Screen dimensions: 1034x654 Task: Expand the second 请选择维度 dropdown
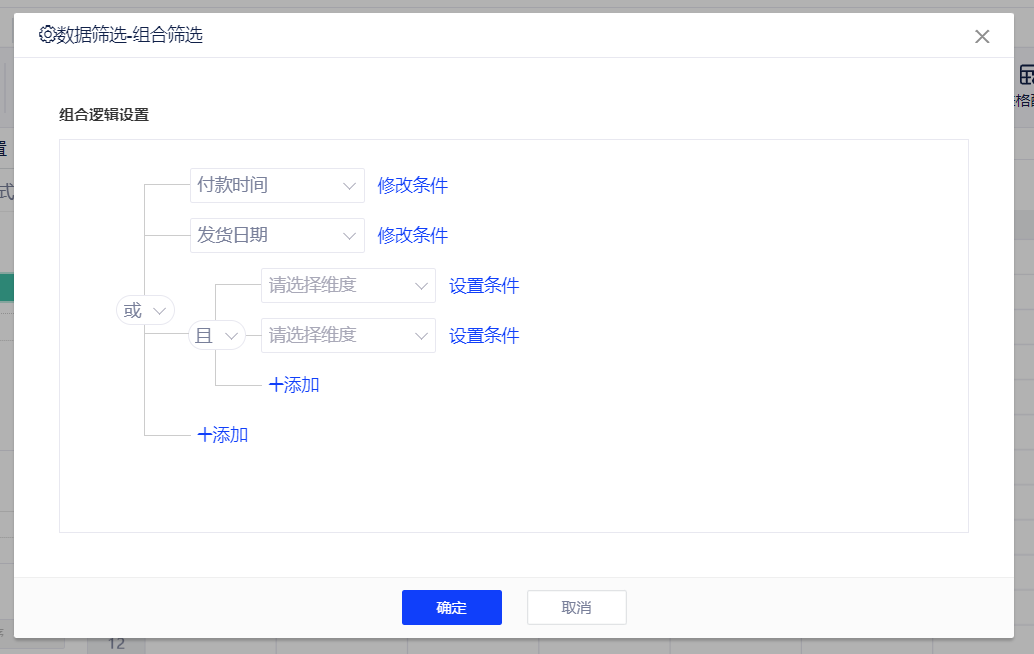[347, 336]
